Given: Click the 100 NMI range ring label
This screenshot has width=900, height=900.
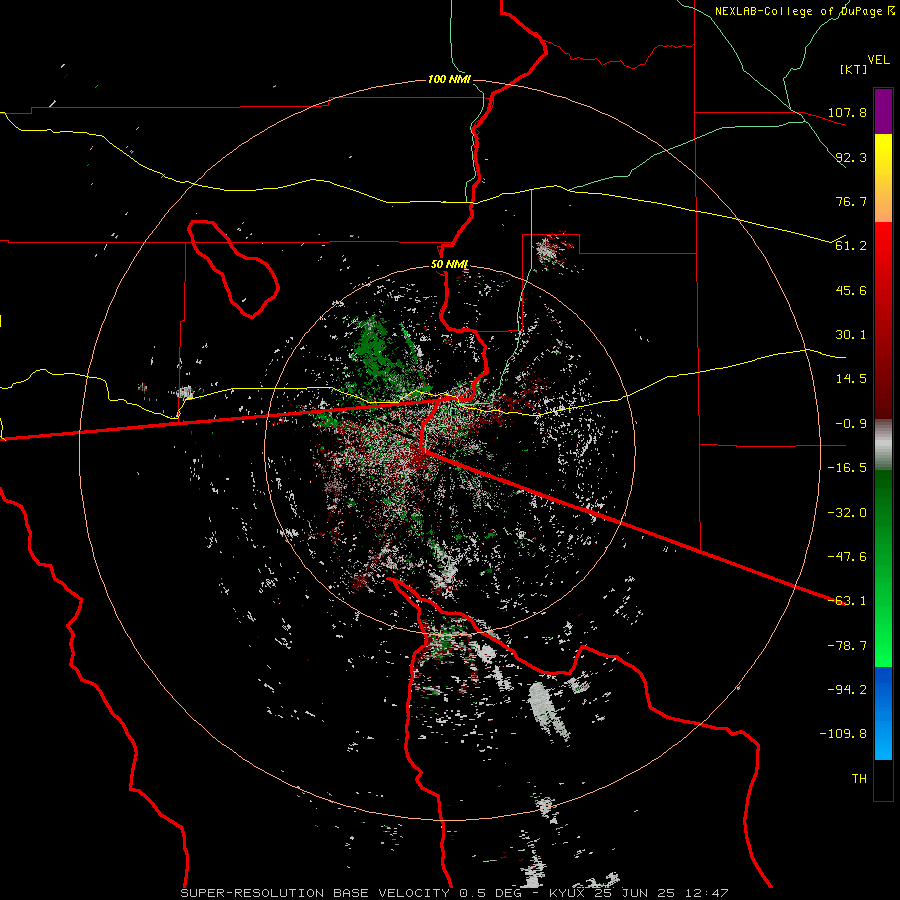Looking at the screenshot, I should click(449, 79).
